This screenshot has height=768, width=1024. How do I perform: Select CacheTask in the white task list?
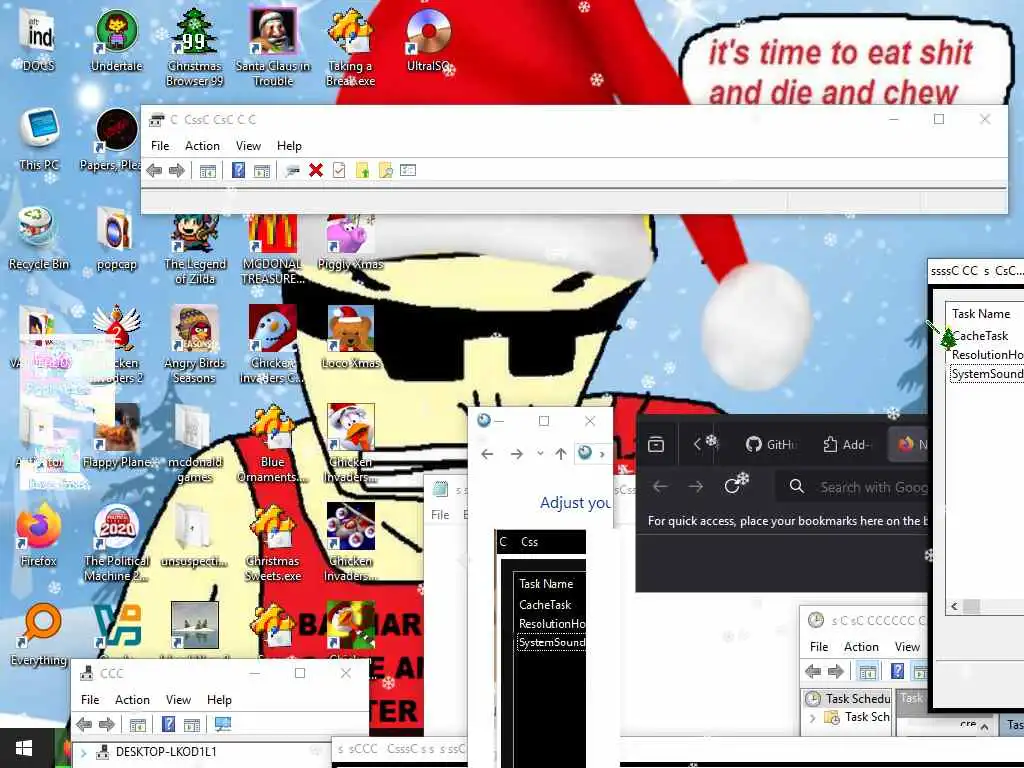coord(980,336)
